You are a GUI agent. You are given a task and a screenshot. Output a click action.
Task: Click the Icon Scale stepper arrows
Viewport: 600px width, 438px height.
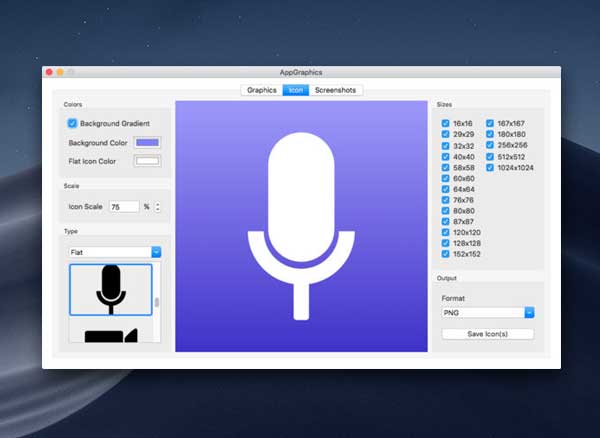(157, 207)
